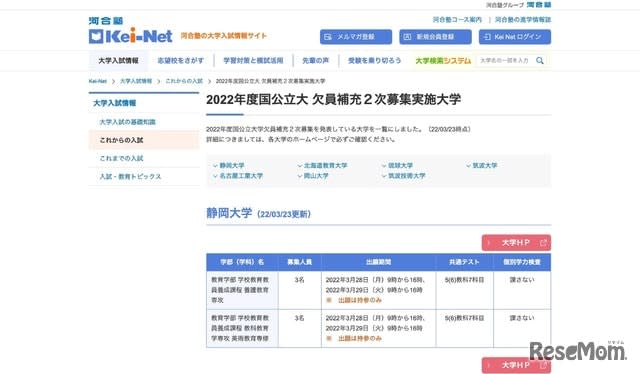Click the 共通テスト table header
640x374 pixels.
pos(464,262)
